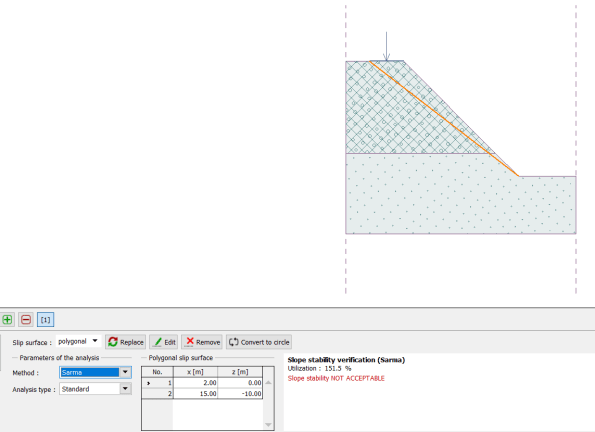595x432 pixels.
Task: Remove analysis stage with red minus icon
Action: click(26, 320)
